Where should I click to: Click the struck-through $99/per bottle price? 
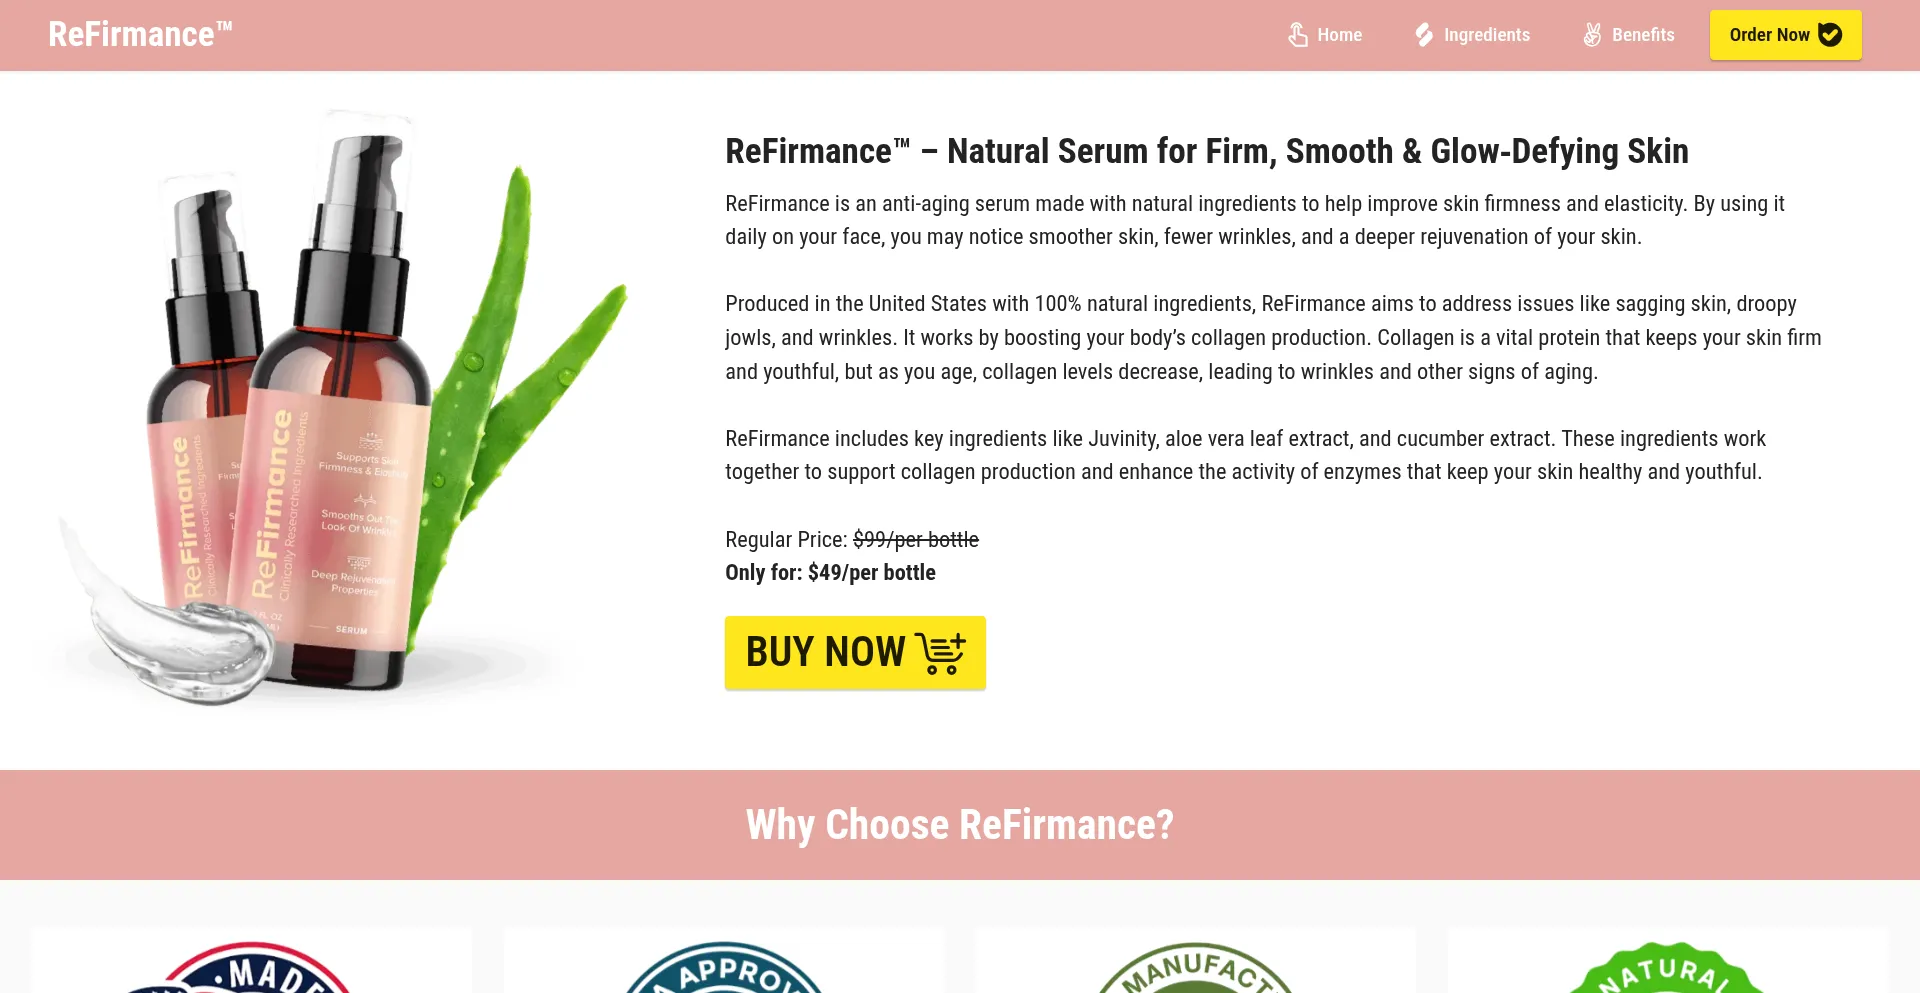click(916, 540)
